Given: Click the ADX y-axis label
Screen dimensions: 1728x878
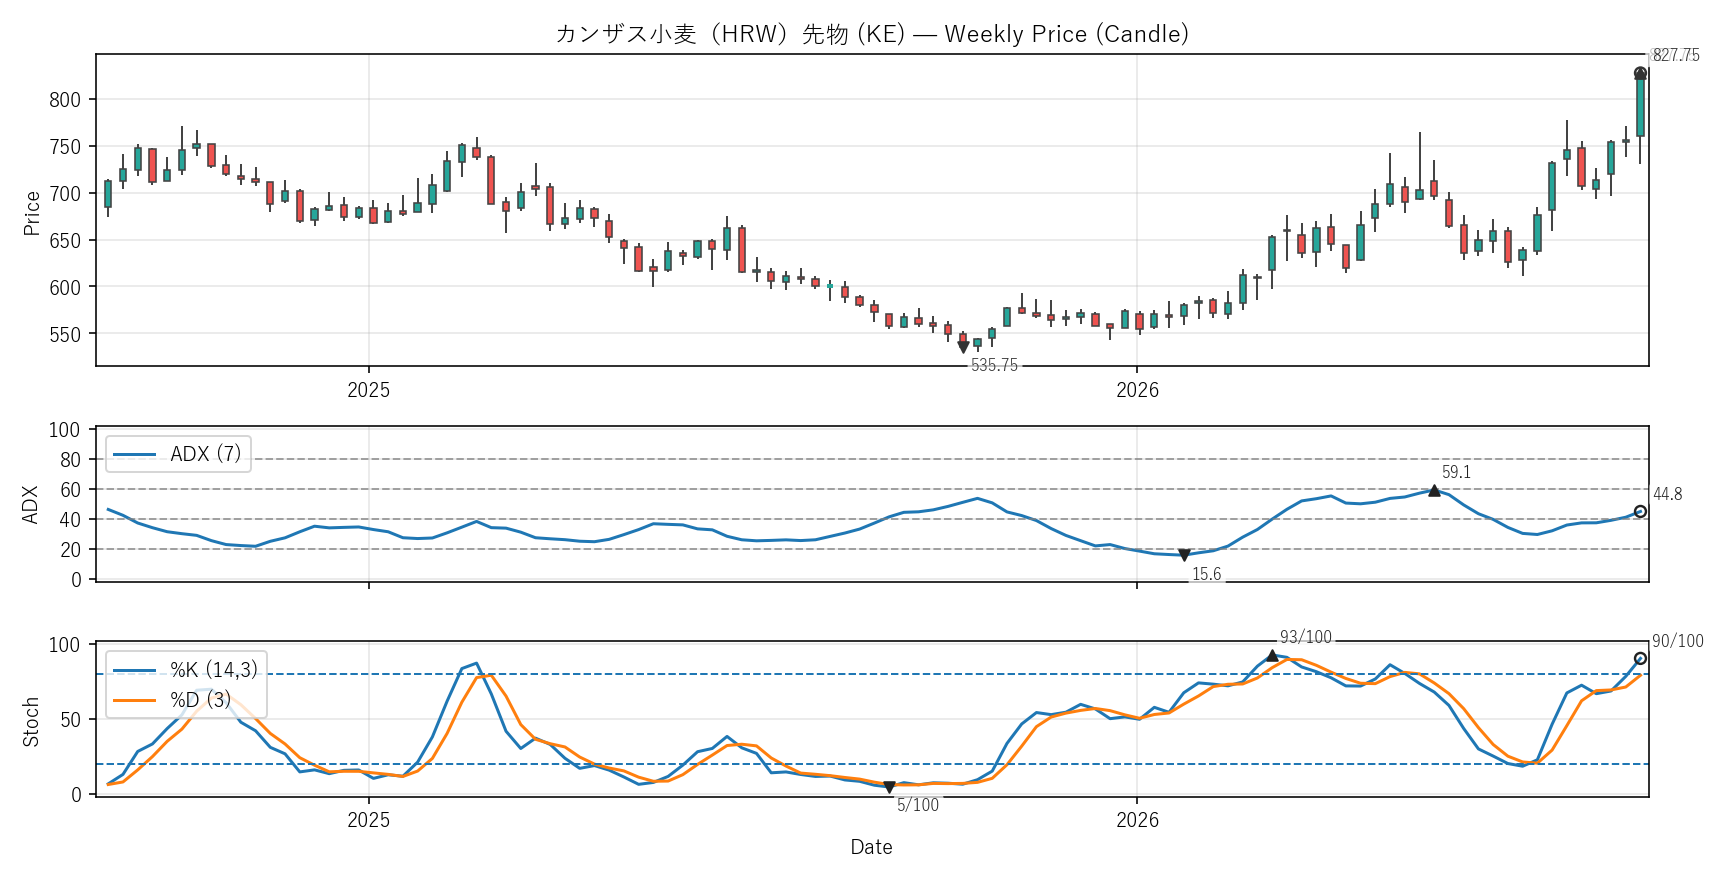Looking at the screenshot, I should click(x=31, y=504).
